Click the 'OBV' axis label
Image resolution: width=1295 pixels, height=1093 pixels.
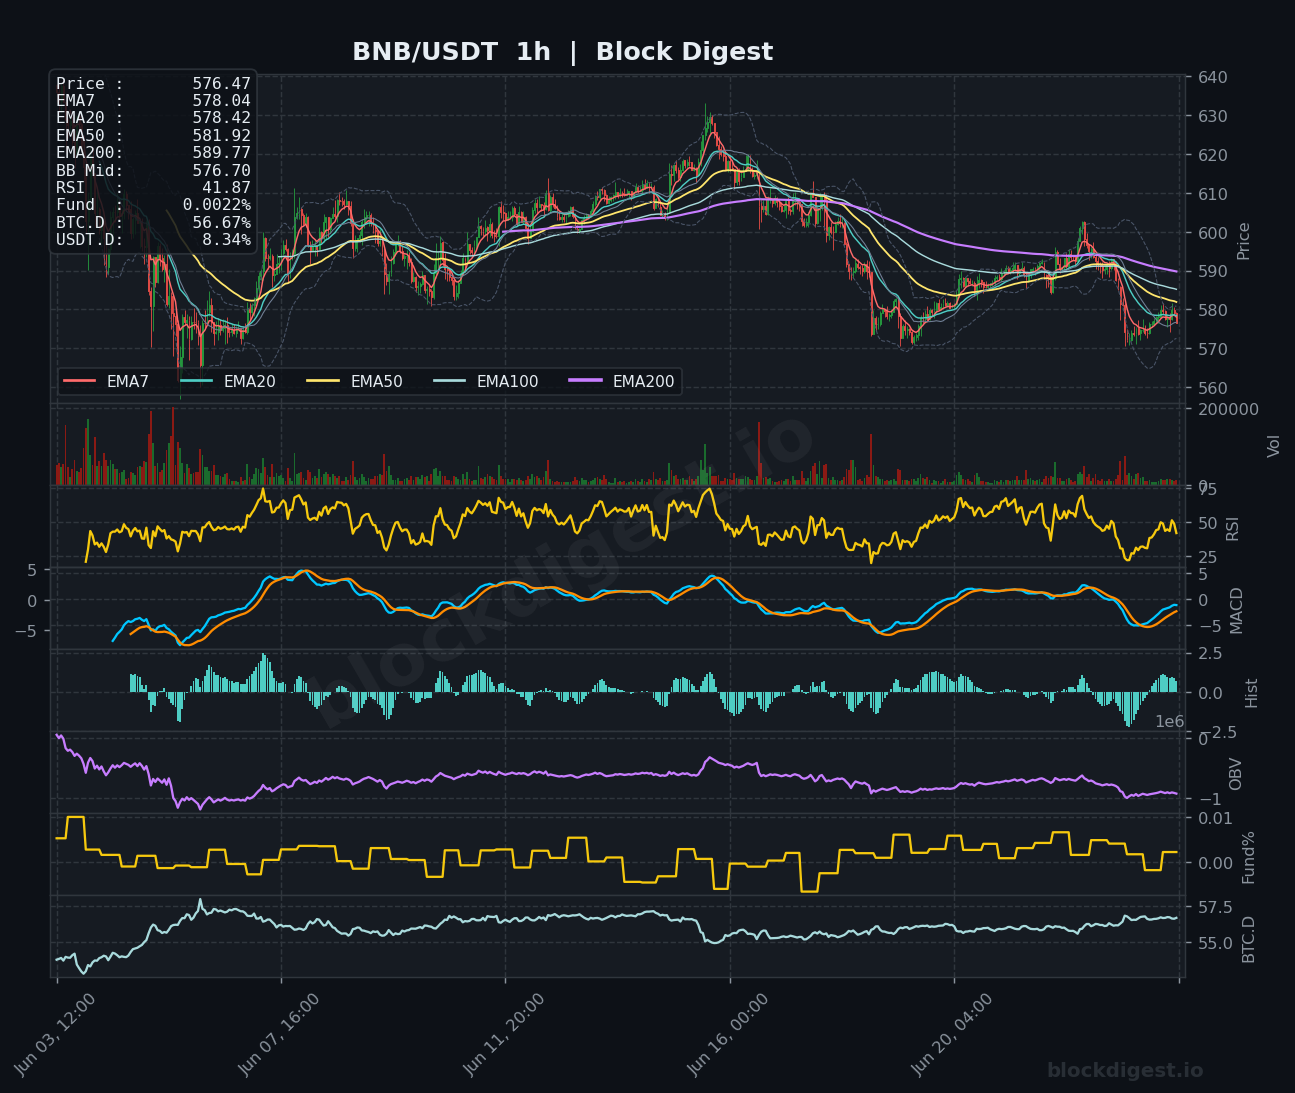tap(1235, 774)
